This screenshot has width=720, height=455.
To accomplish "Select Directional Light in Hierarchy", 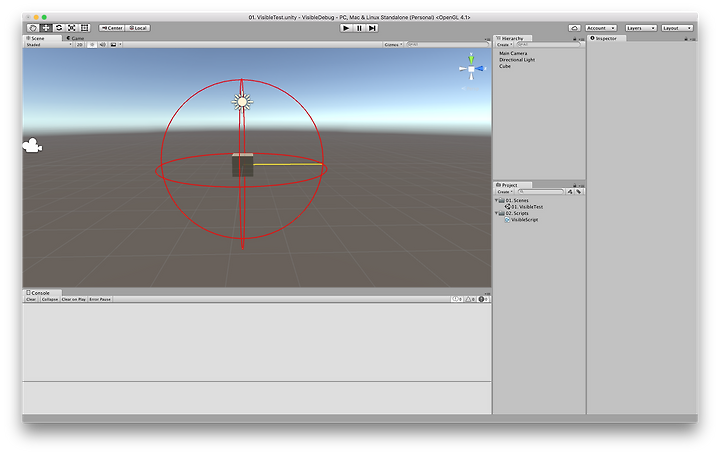I will tap(517, 60).
